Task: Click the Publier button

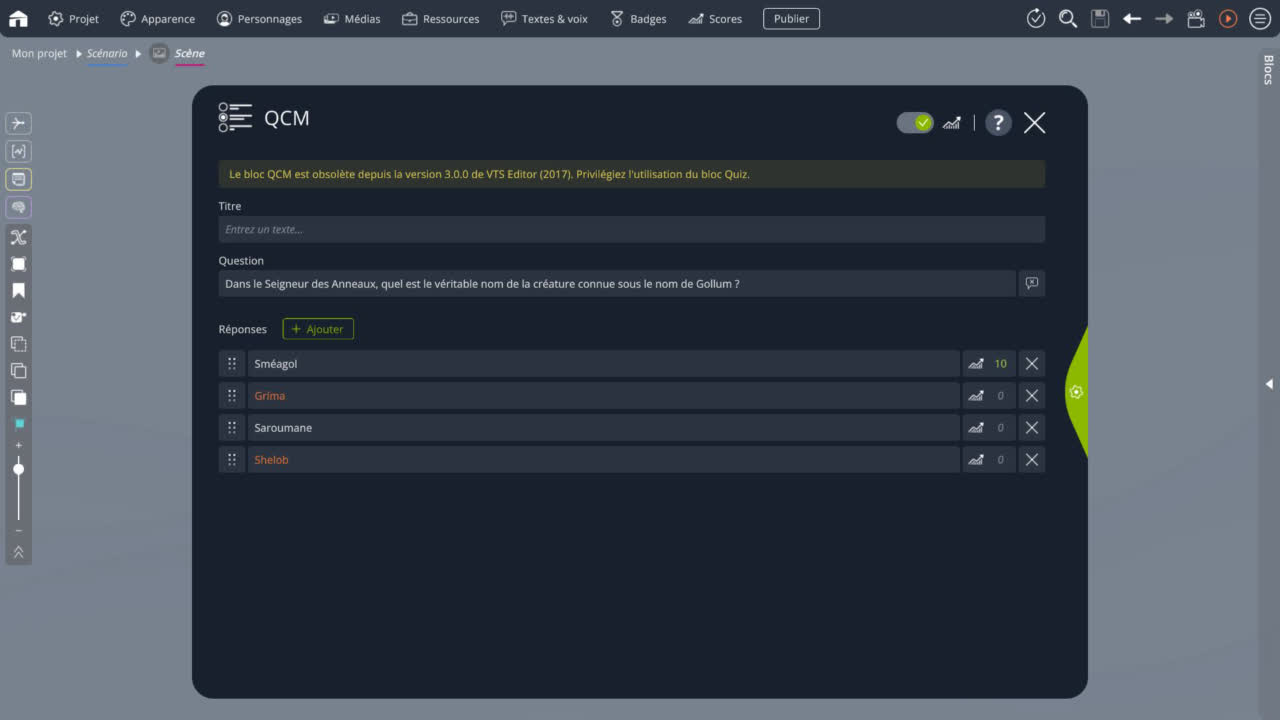Action: pos(791,18)
